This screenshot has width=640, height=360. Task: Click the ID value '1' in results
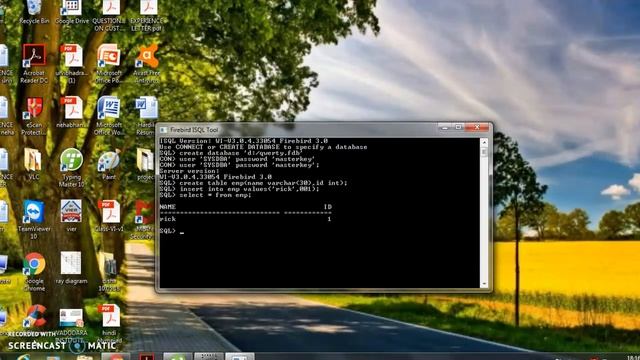[329, 219]
